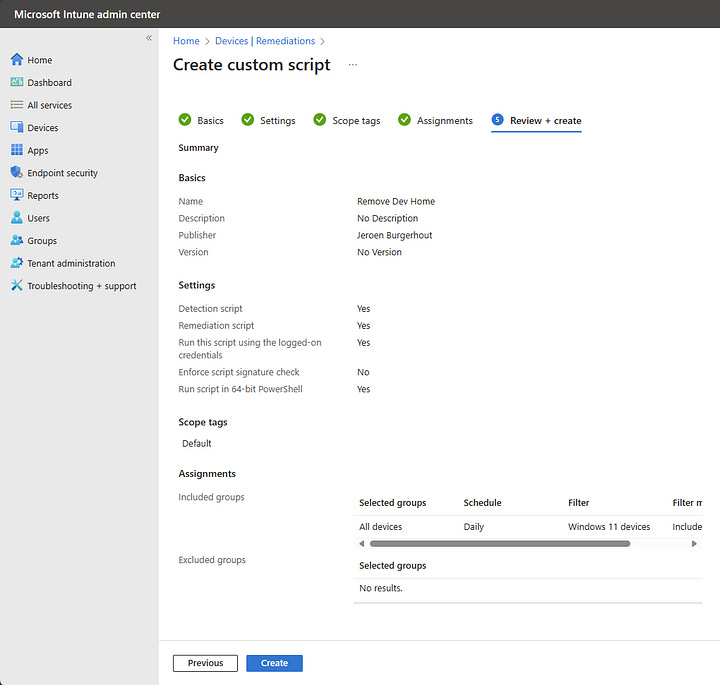Click the Jeroen Burgerhout publisher value

(394, 235)
